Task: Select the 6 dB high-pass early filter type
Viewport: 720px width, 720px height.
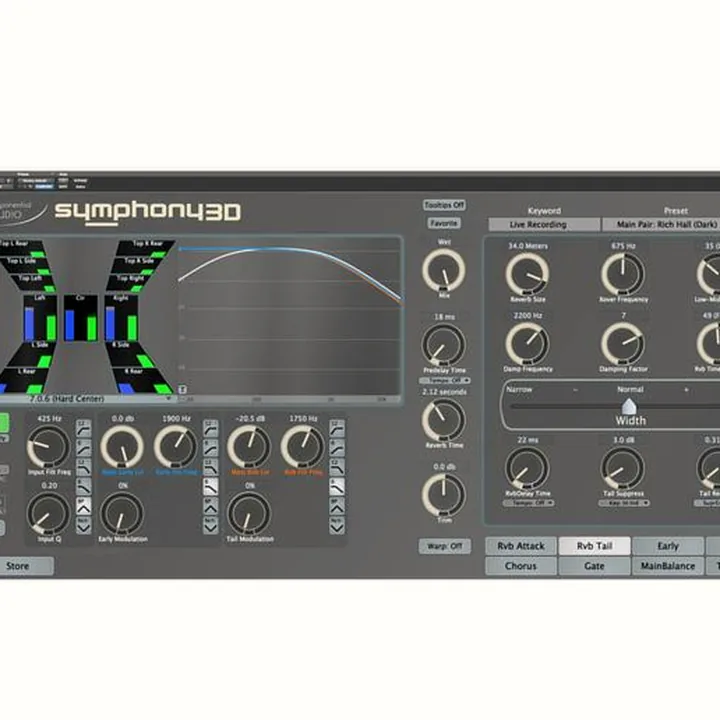Action: coord(210,448)
